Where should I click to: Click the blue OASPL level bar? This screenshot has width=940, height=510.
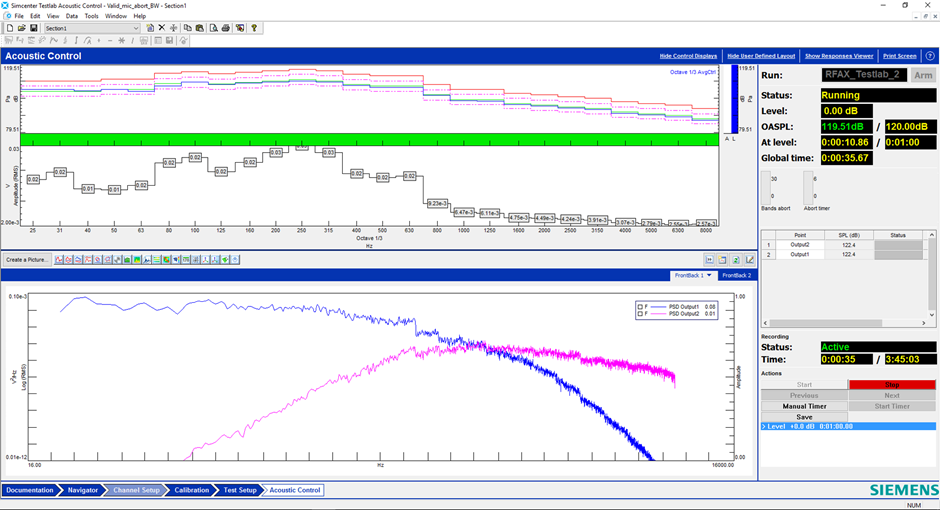tap(734, 99)
